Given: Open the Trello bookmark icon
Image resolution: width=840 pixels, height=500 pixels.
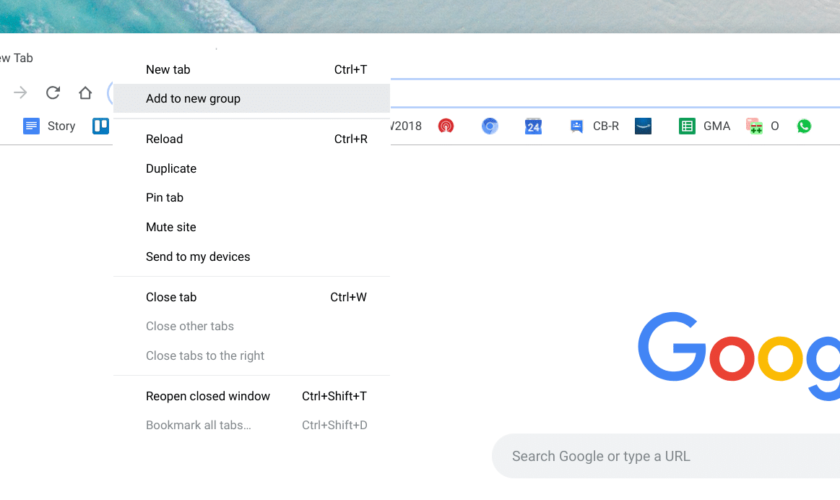Looking at the screenshot, I should [x=101, y=126].
